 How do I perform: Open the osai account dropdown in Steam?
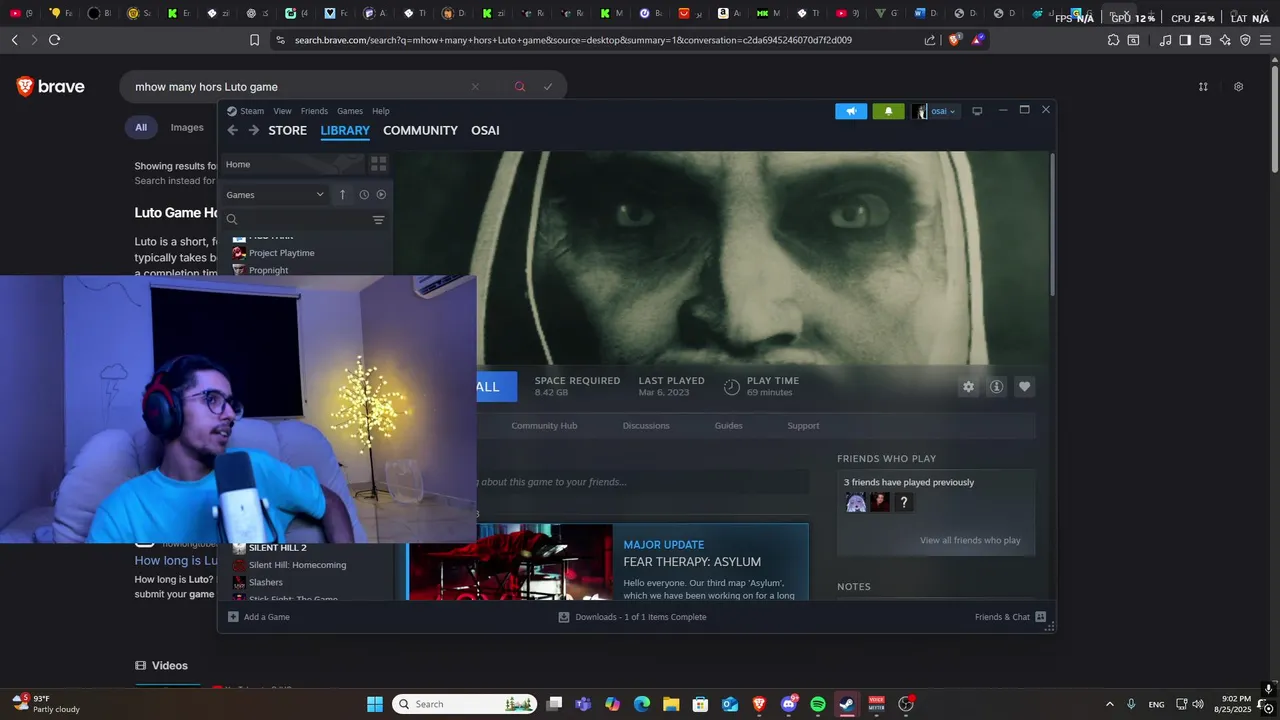[x=935, y=111]
